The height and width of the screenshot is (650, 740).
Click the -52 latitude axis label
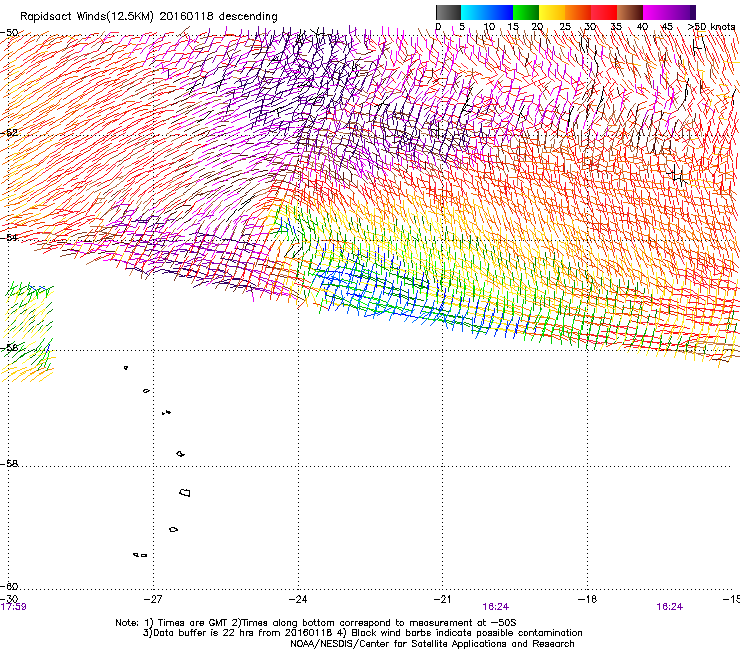[x=9, y=133]
